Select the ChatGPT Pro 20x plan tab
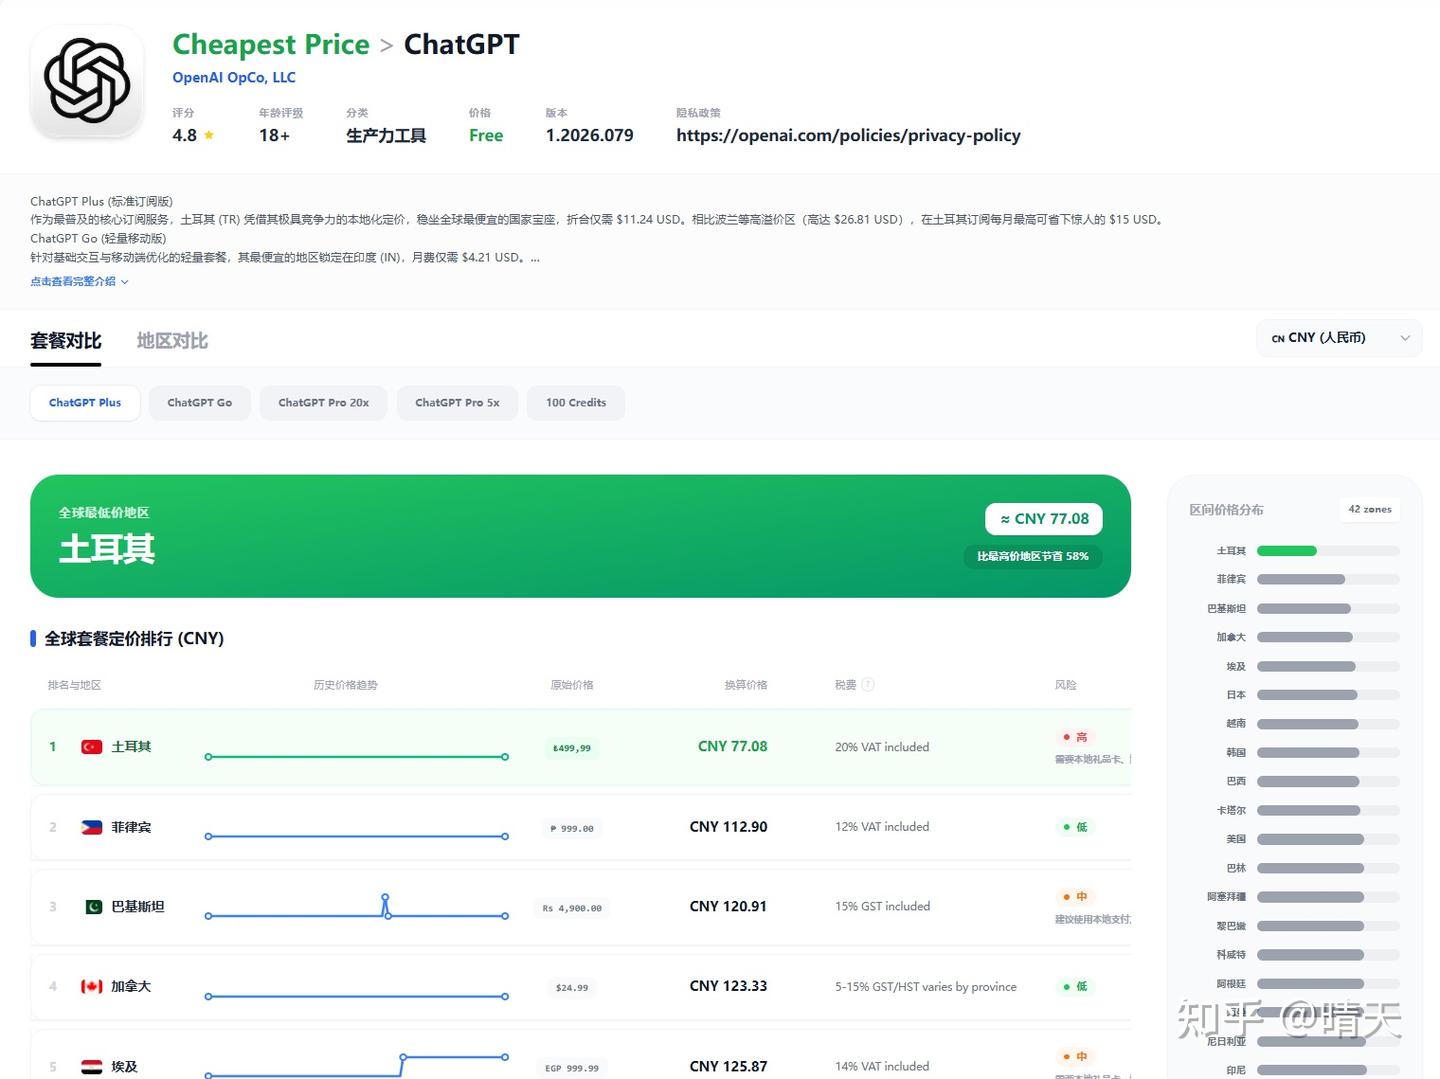The width and height of the screenshot is (1440, 1079). 324,403
